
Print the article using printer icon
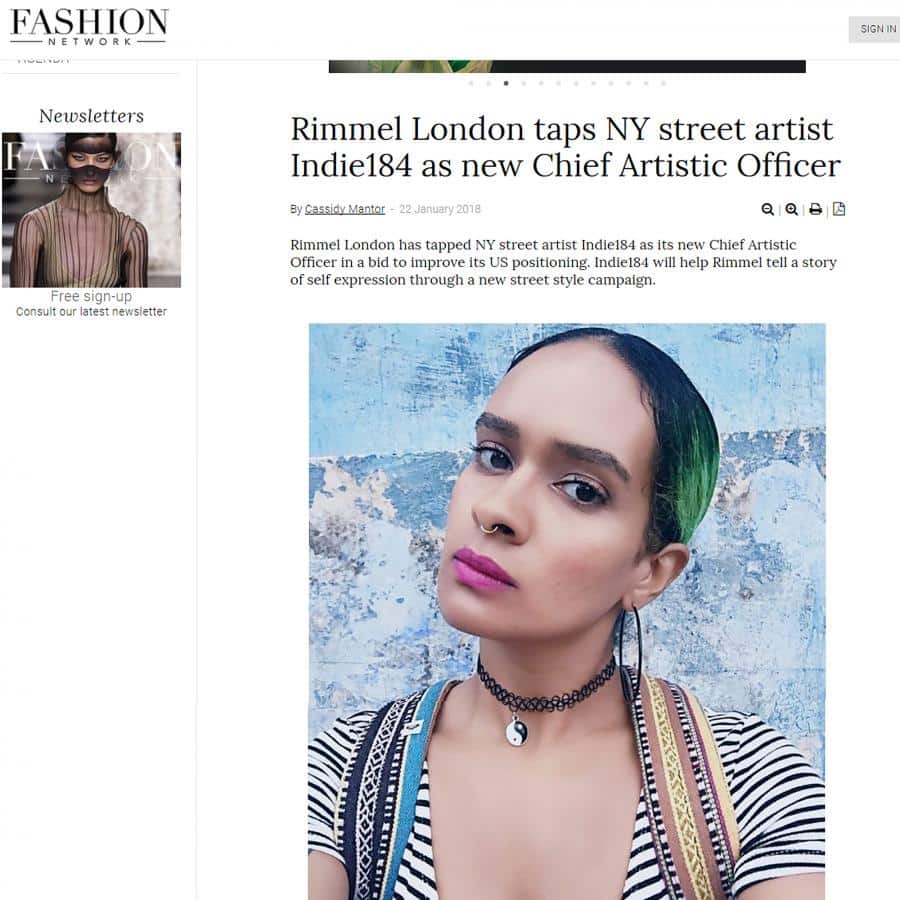point(815,210)
